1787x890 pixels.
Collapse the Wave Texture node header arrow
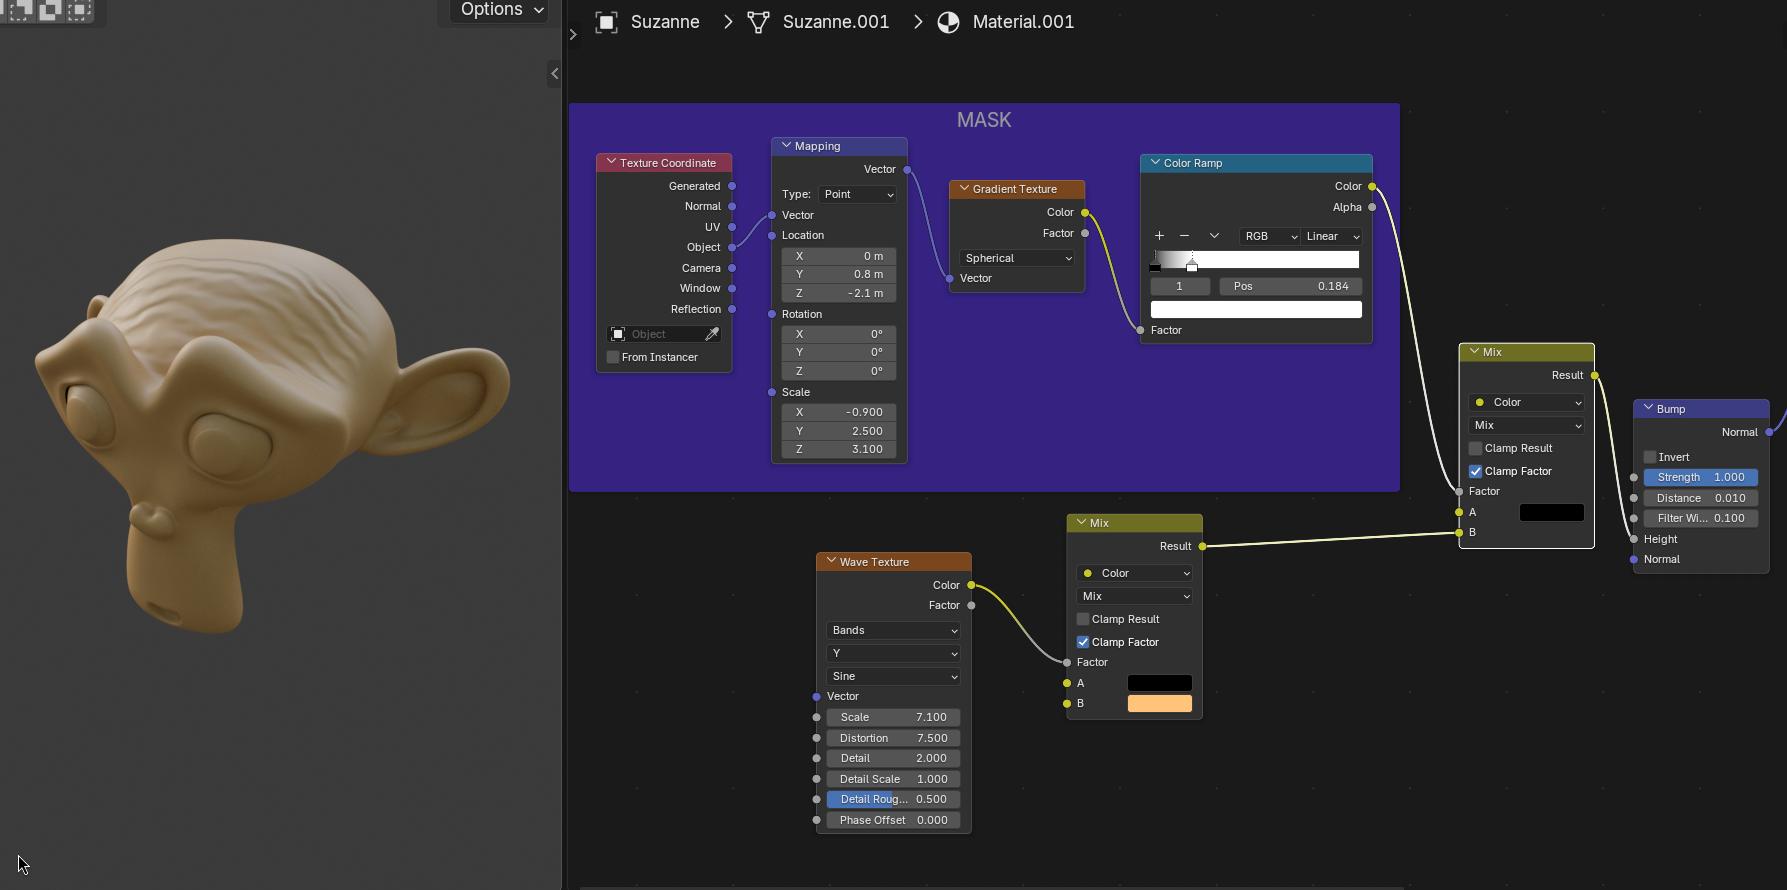point(831,561)
